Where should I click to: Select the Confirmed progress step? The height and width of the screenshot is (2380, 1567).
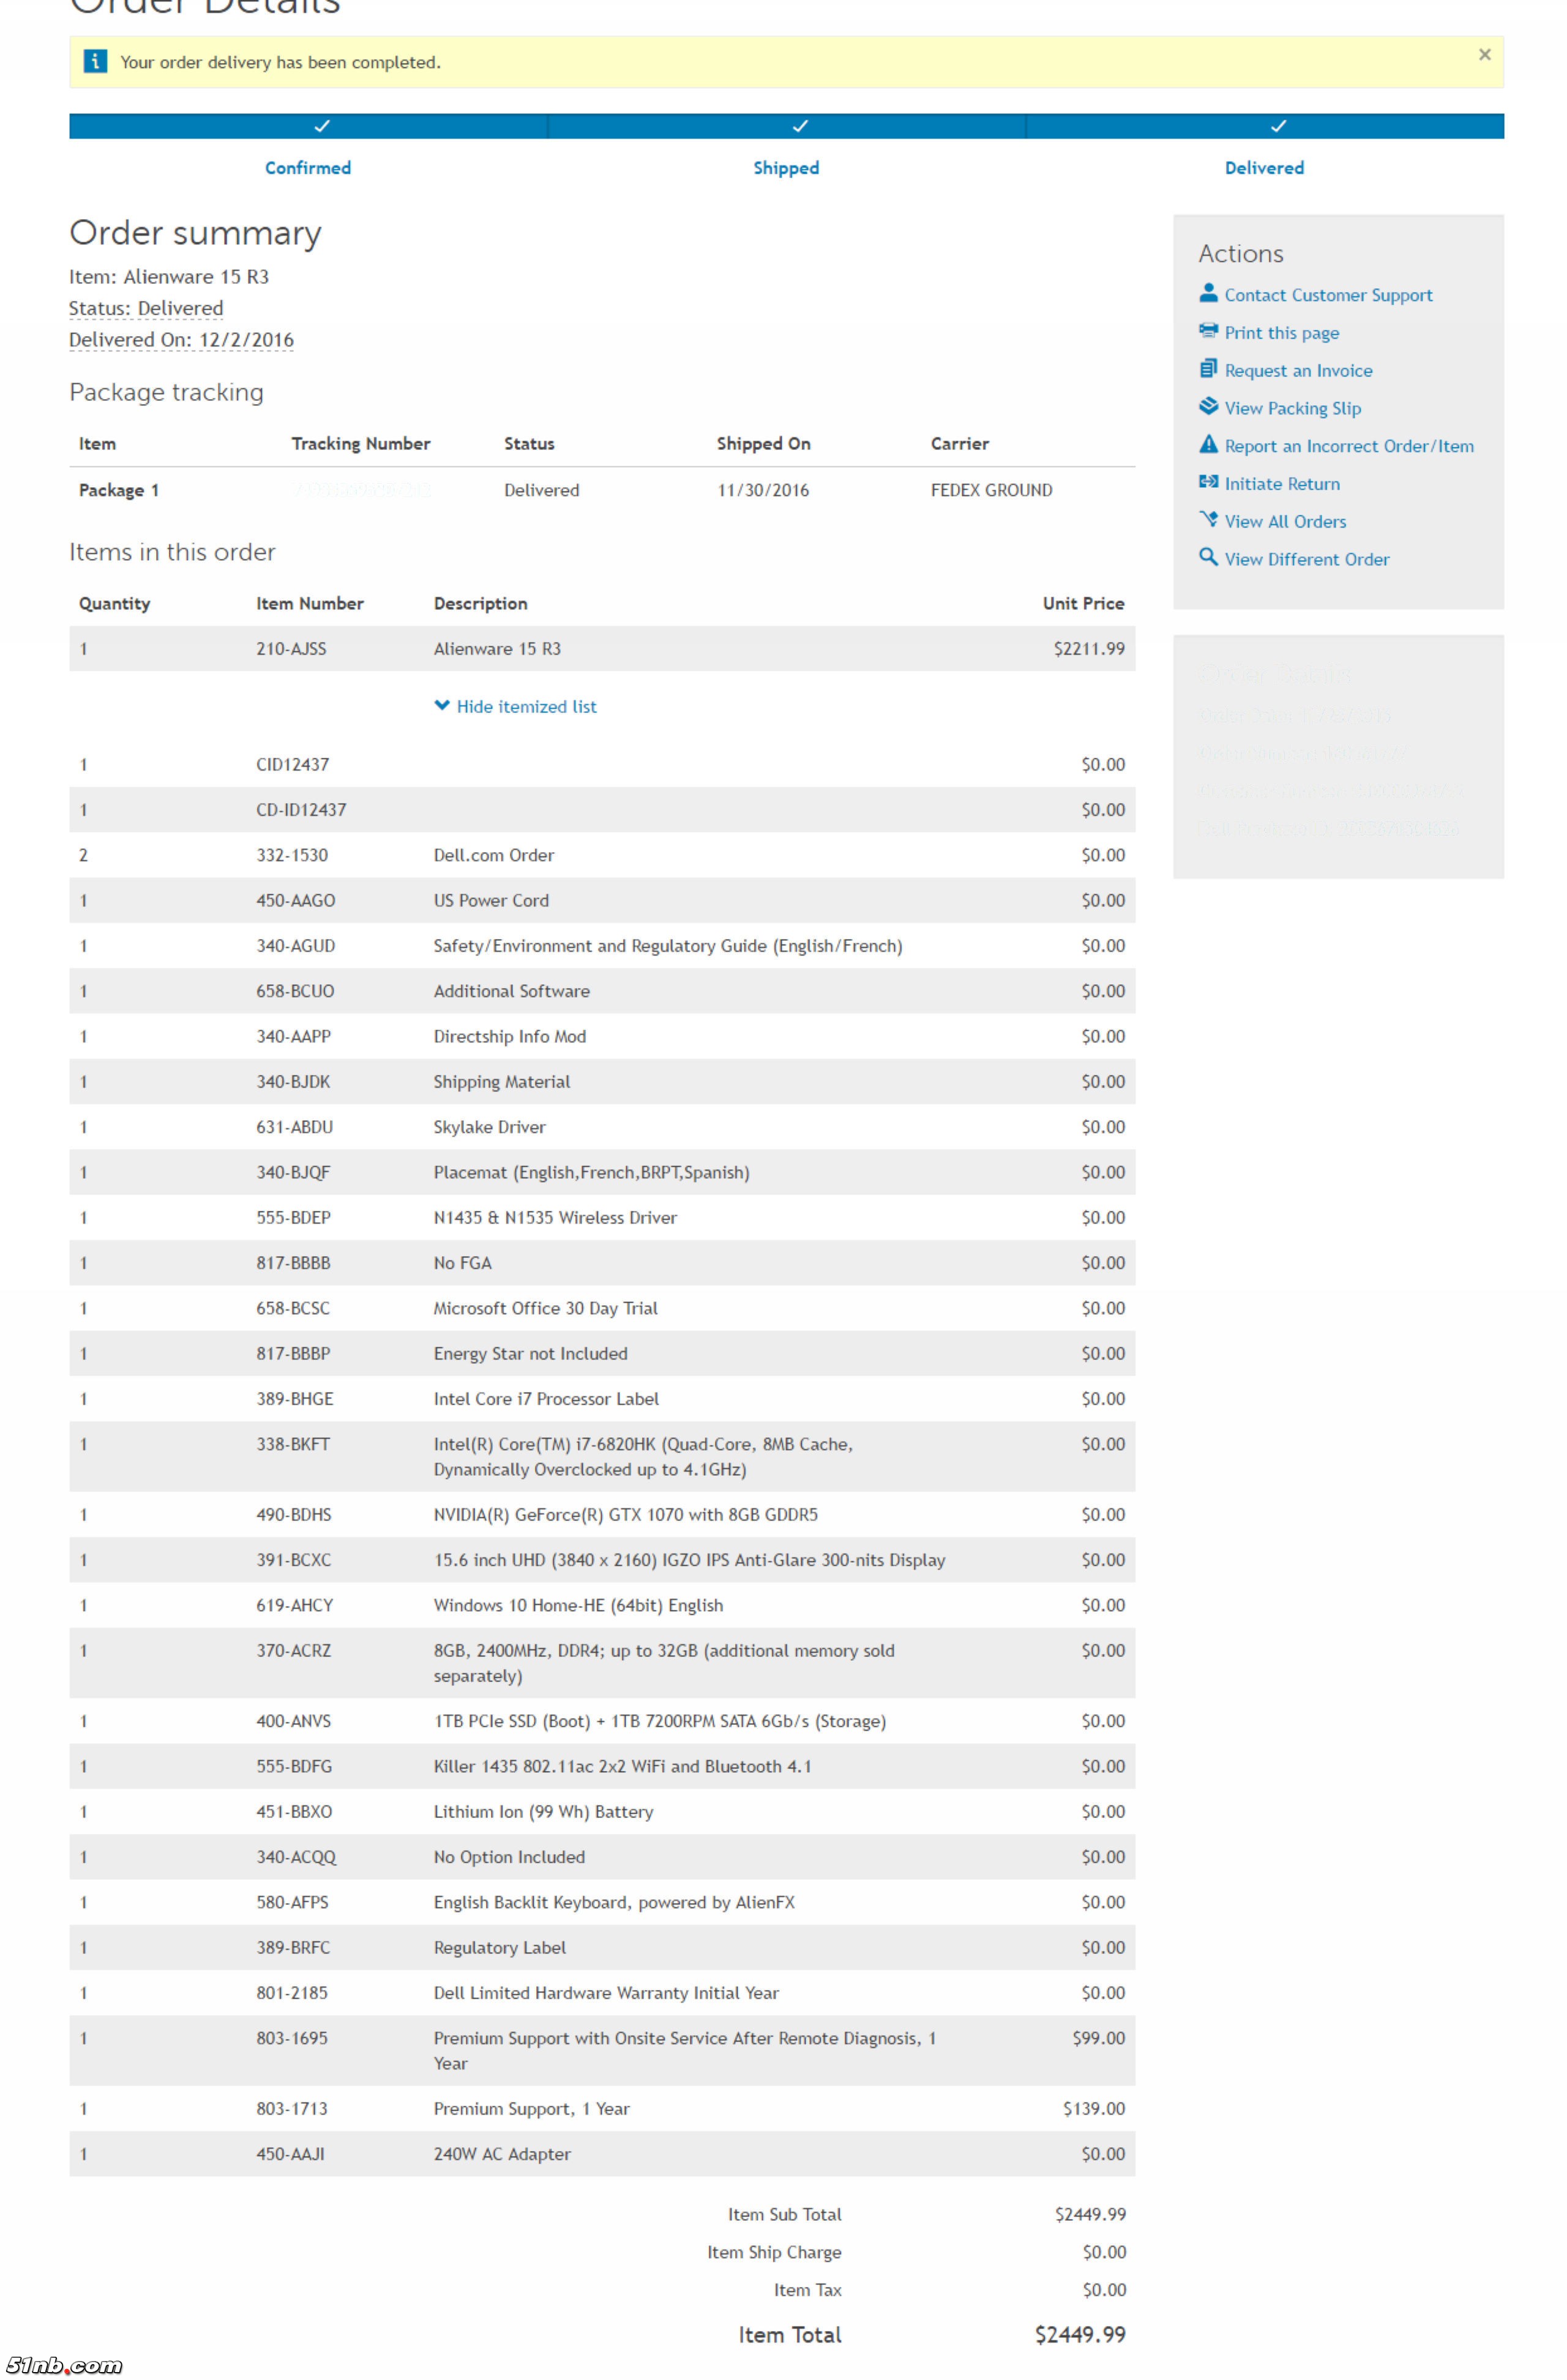click(308, 168)
